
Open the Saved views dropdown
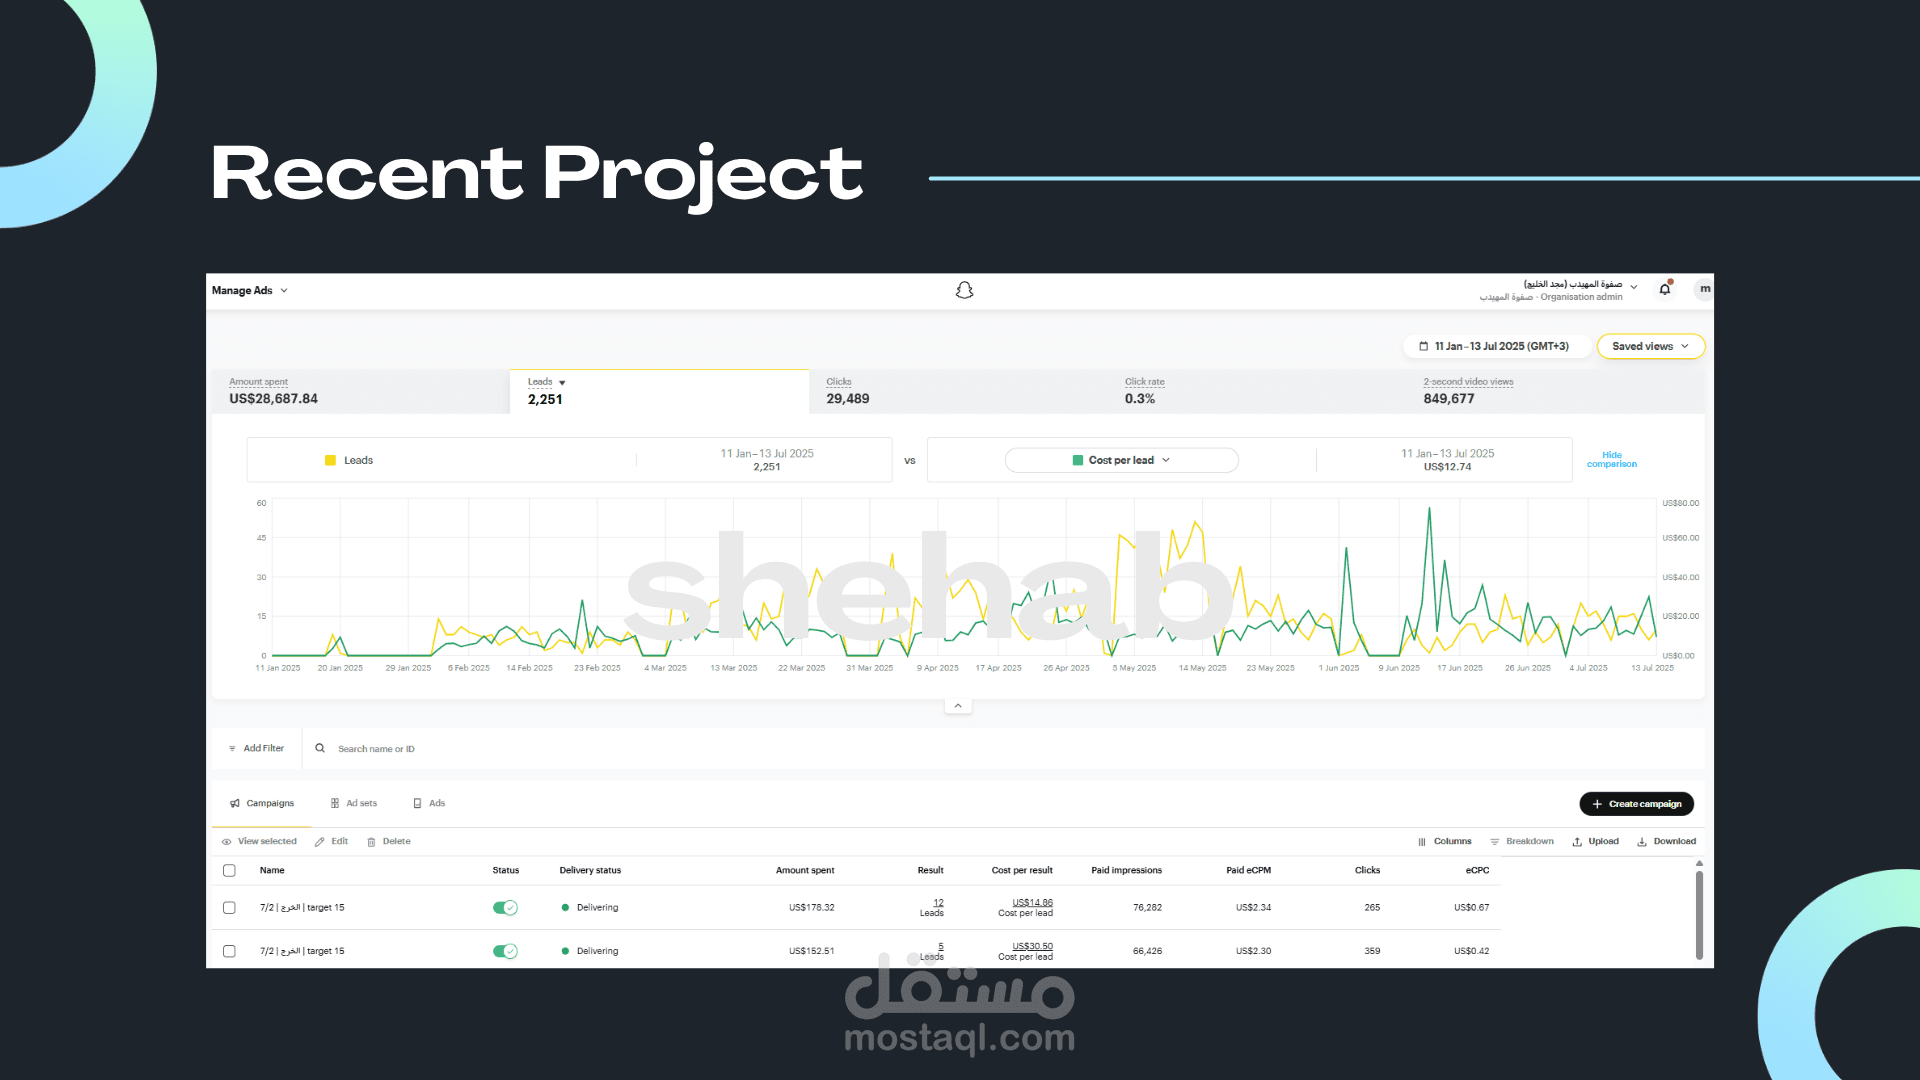coord(1651,346)
